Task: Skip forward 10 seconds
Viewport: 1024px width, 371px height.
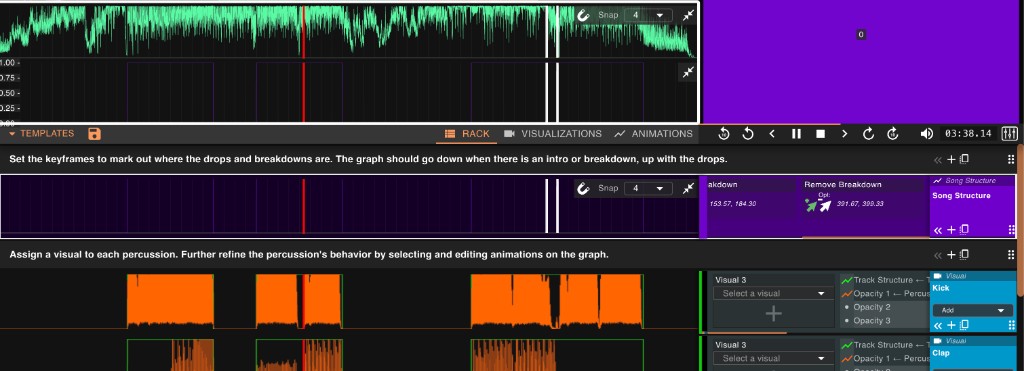Action: tap(893, 134)
